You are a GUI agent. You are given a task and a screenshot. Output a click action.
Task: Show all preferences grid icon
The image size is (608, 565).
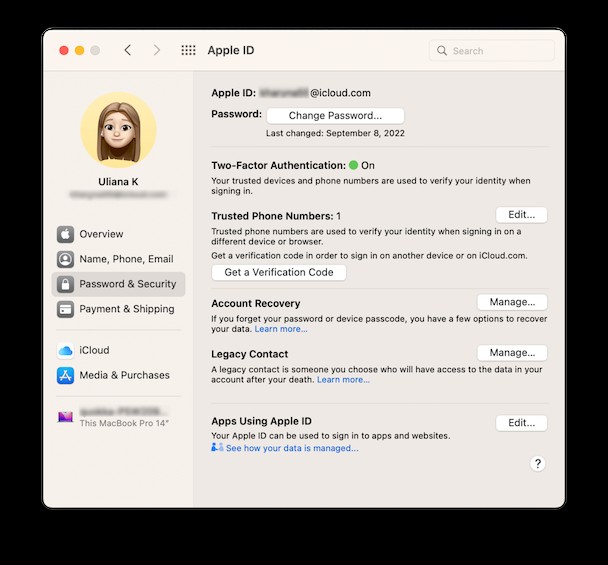tap(188, 50)
